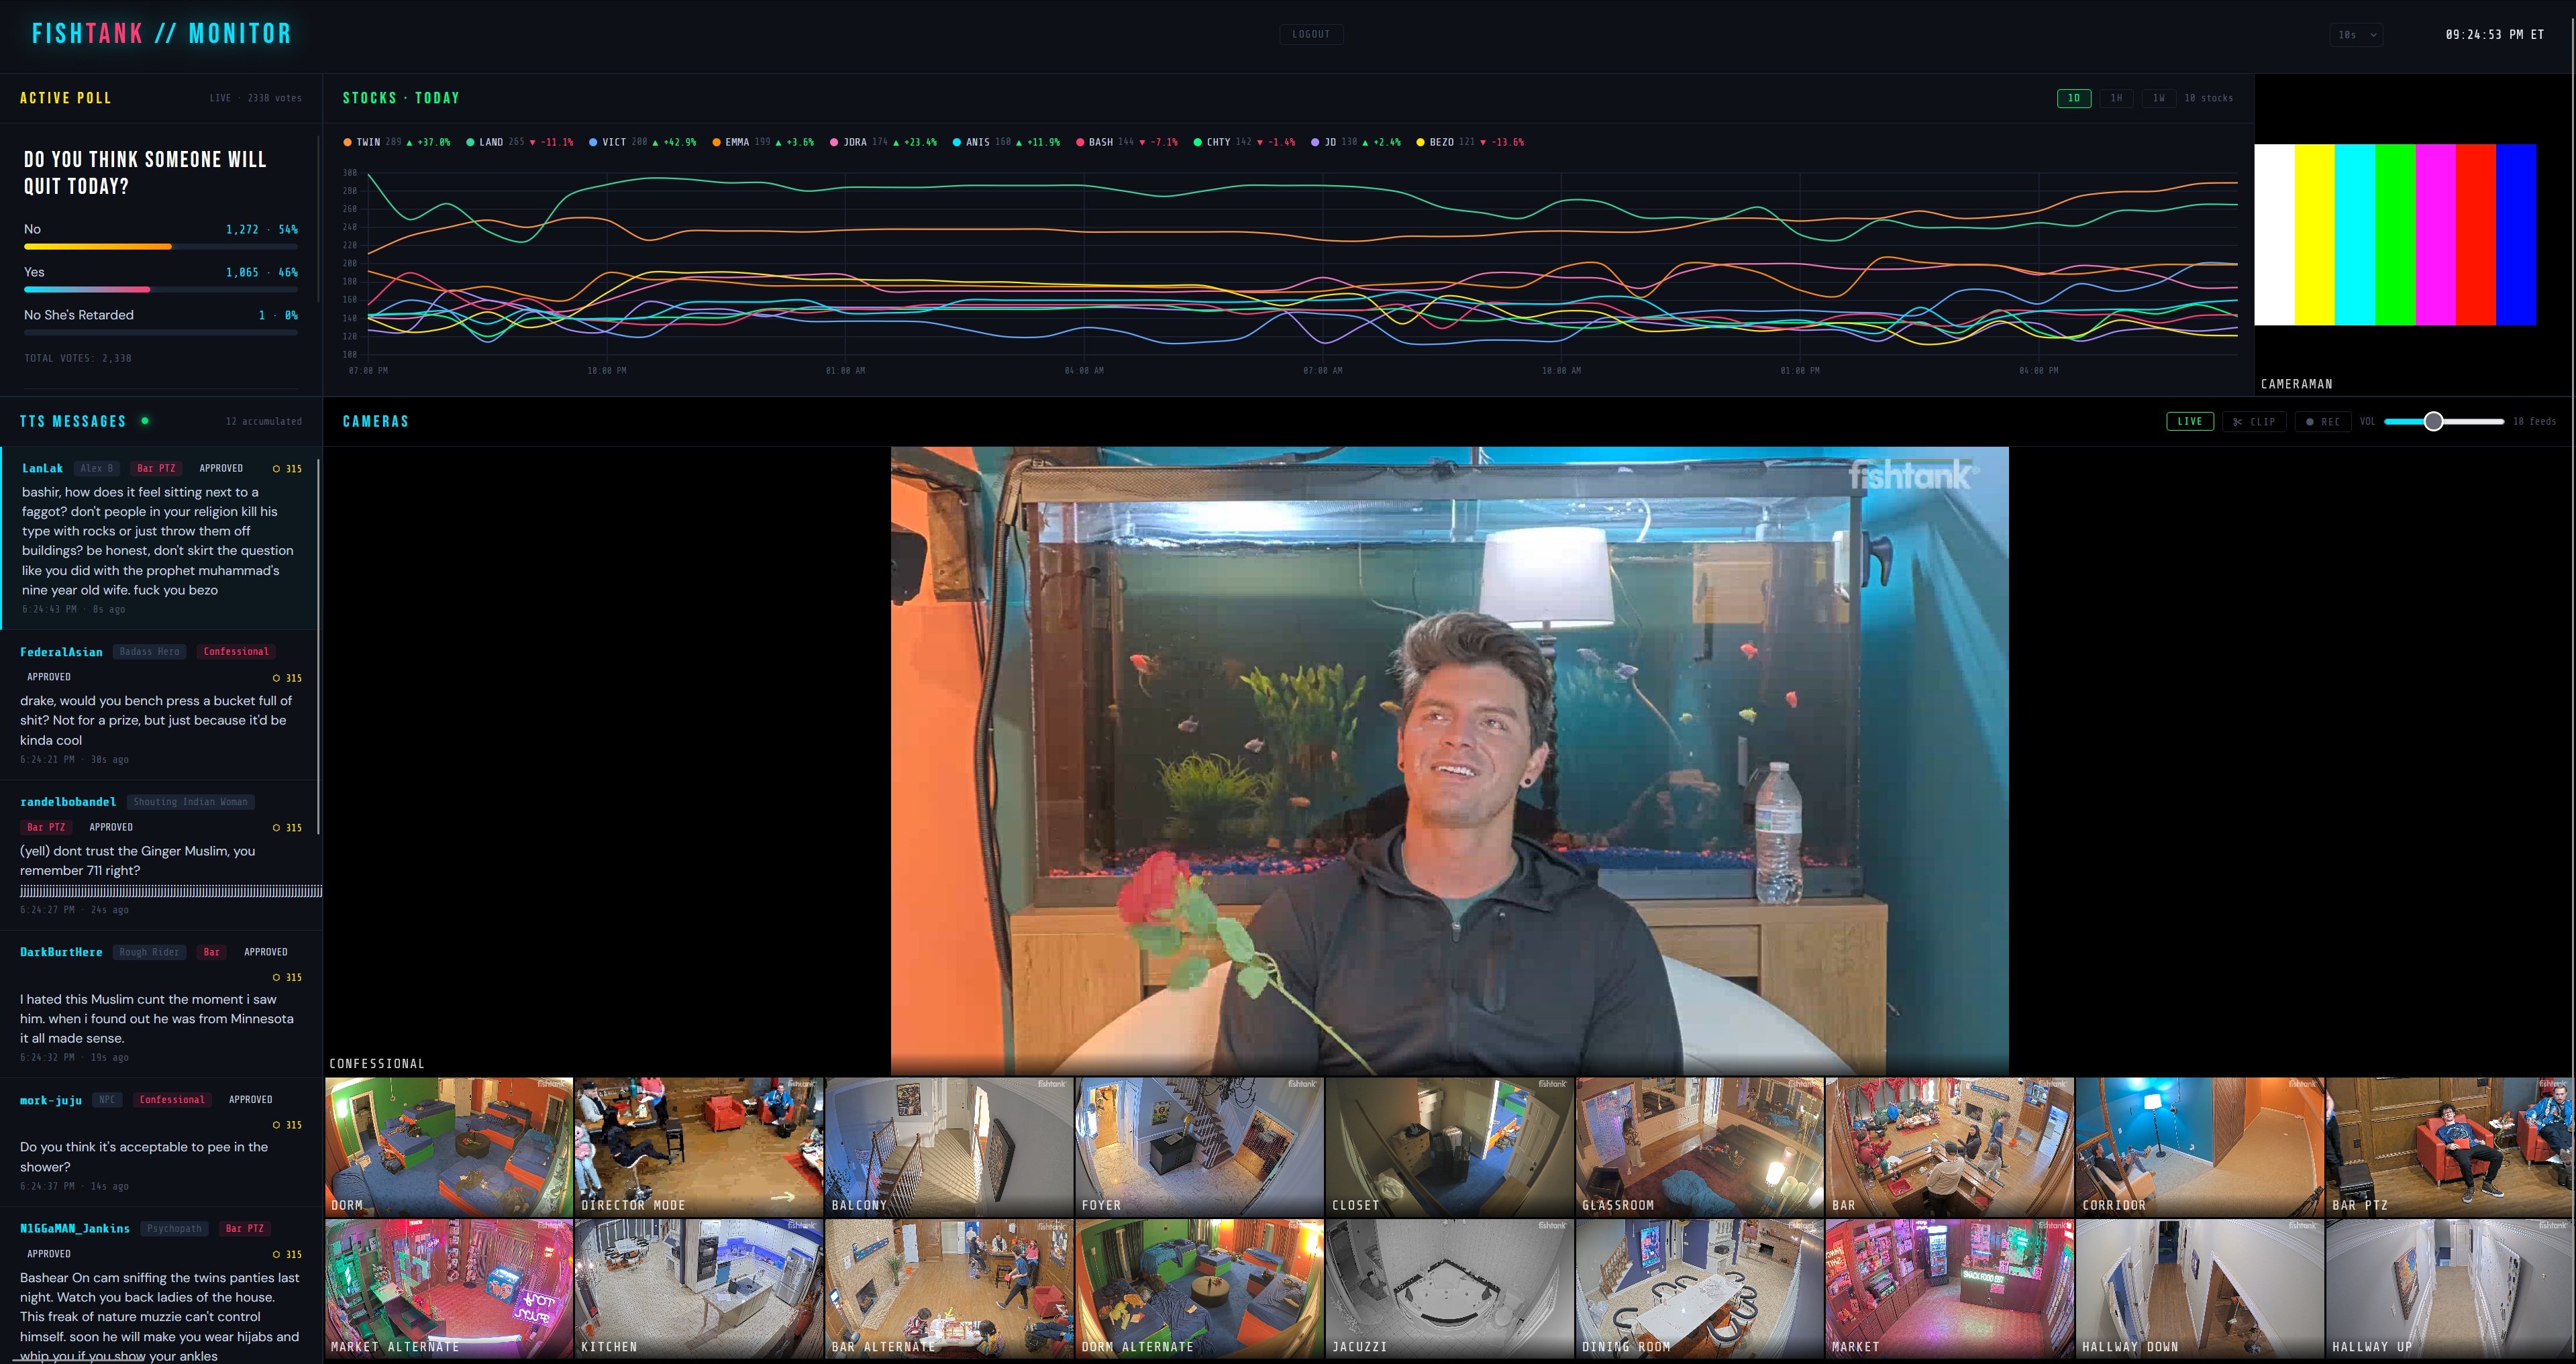Screen dimensions: 2576x1364
Task: Switch stocks chart to 1W range
Action: point(2158,98)
